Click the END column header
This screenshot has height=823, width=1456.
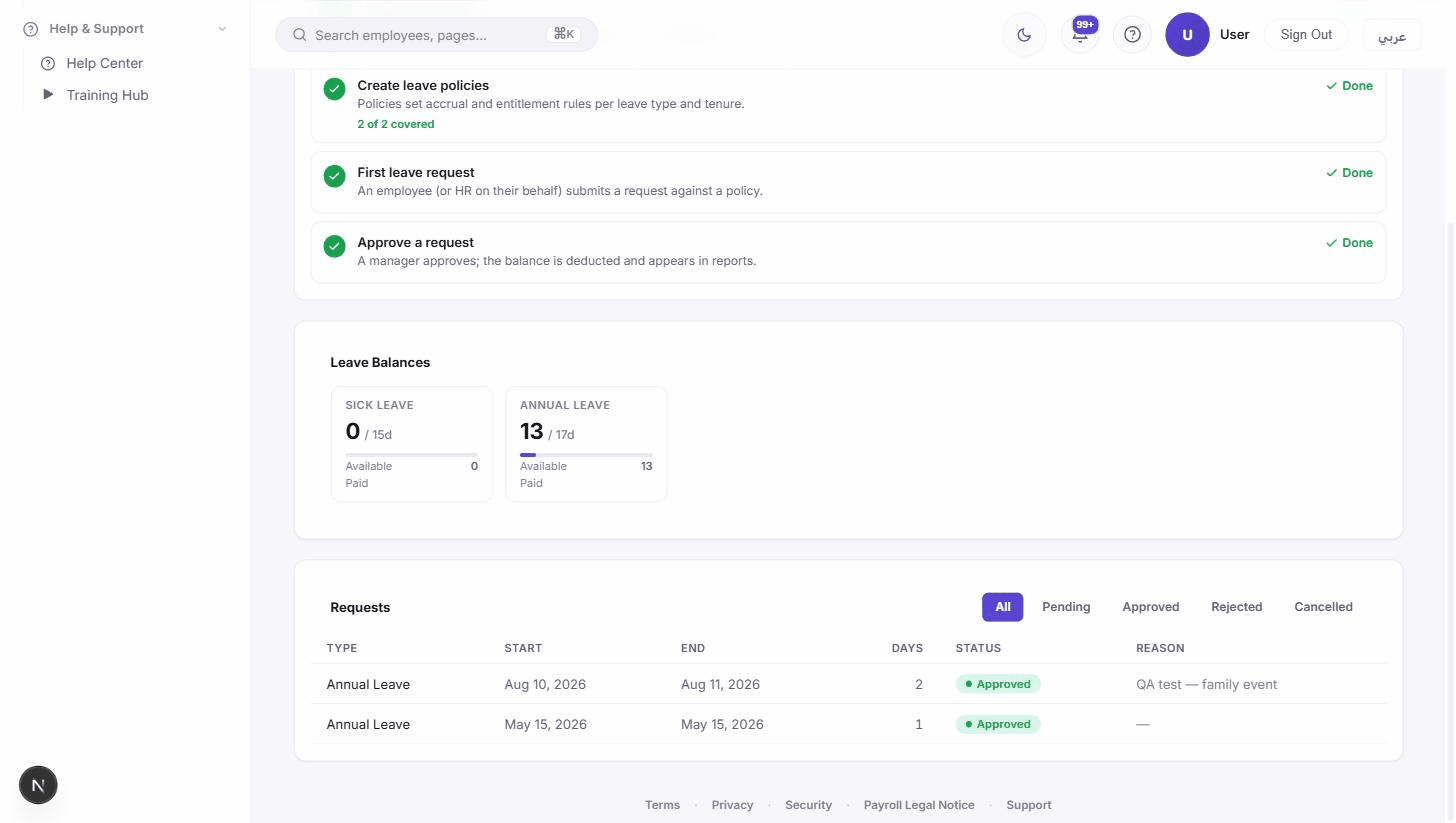[x=693, y=648]
